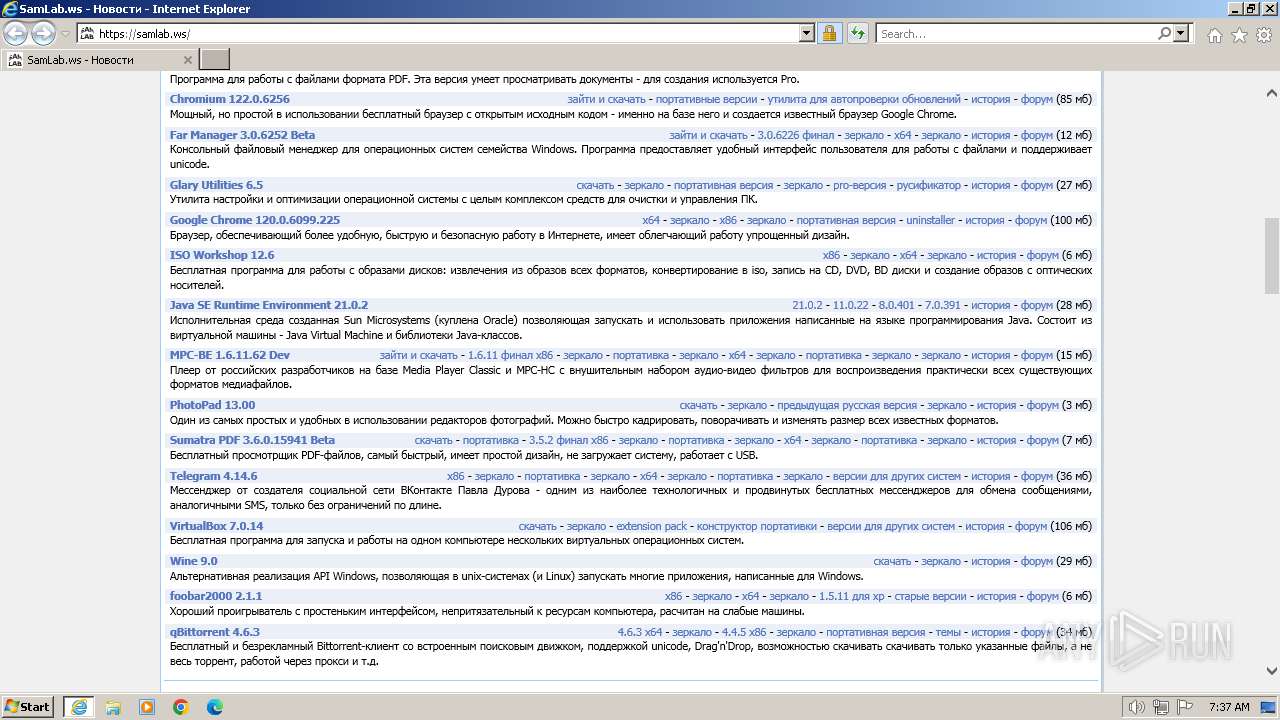
Task: Open Java SE Runtime Environment 21.0.2 link
Action: 269,305
